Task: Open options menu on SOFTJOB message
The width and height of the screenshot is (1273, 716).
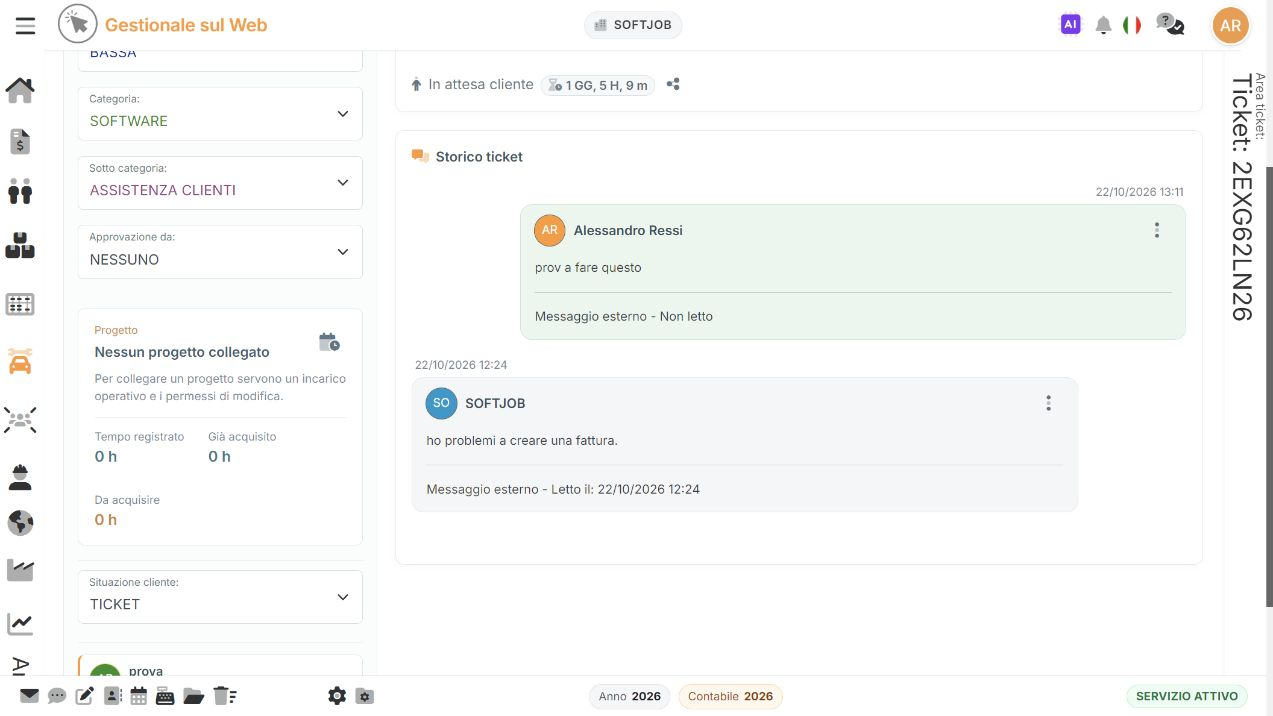Action: coord(1049,403)
